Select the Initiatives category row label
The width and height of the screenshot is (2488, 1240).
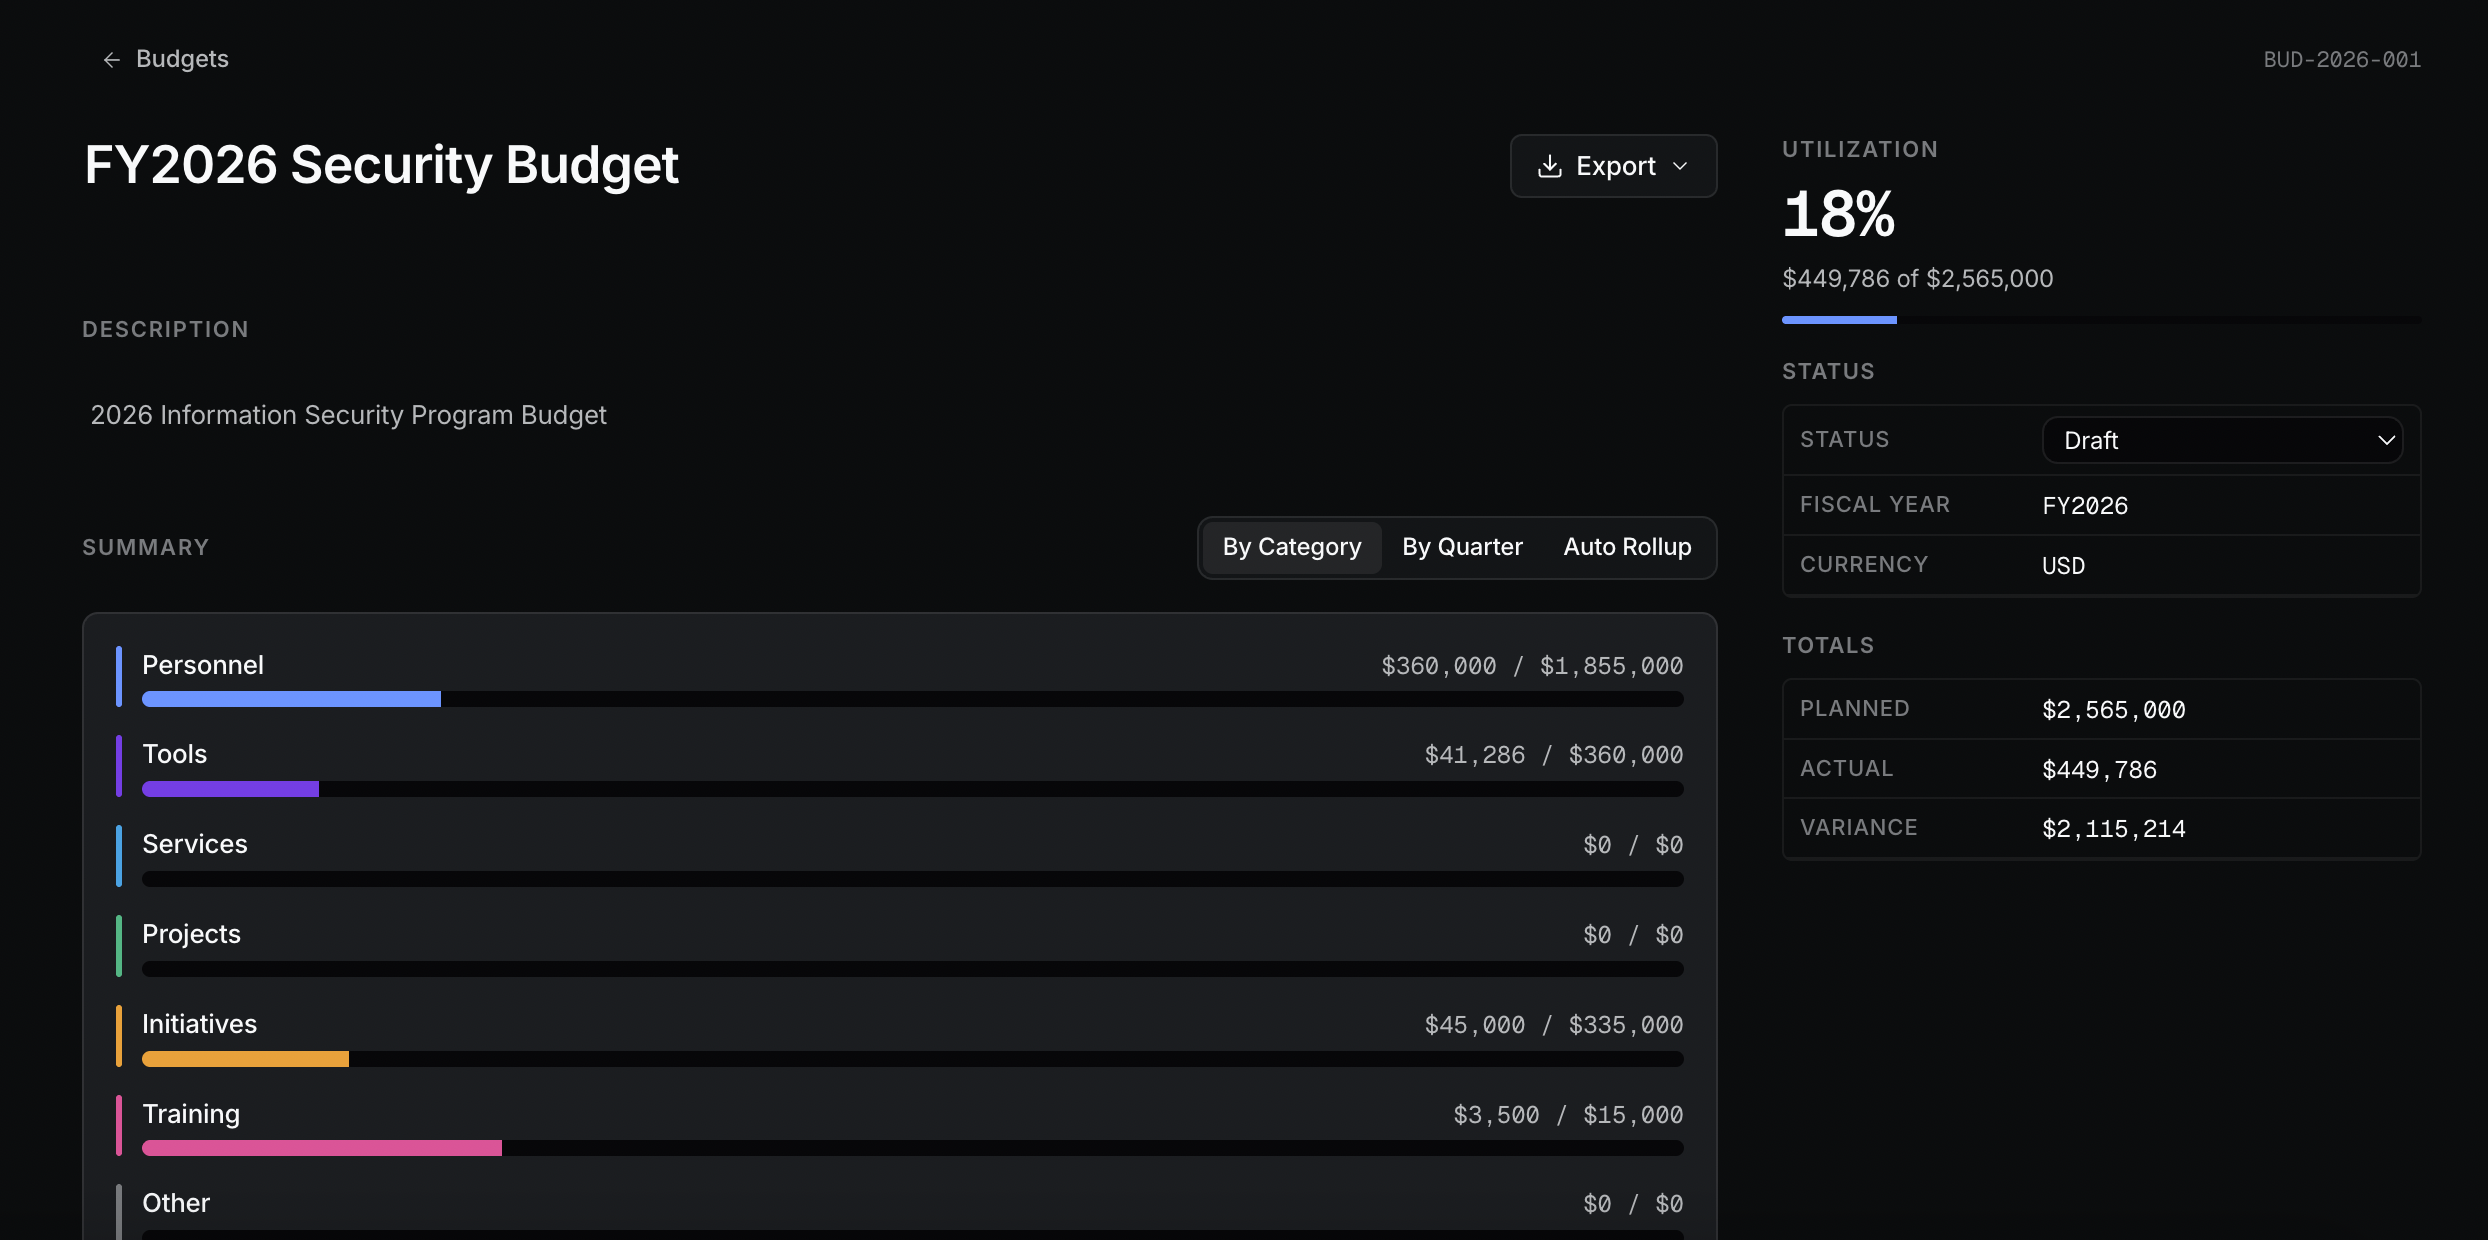tap(199, 1024)
